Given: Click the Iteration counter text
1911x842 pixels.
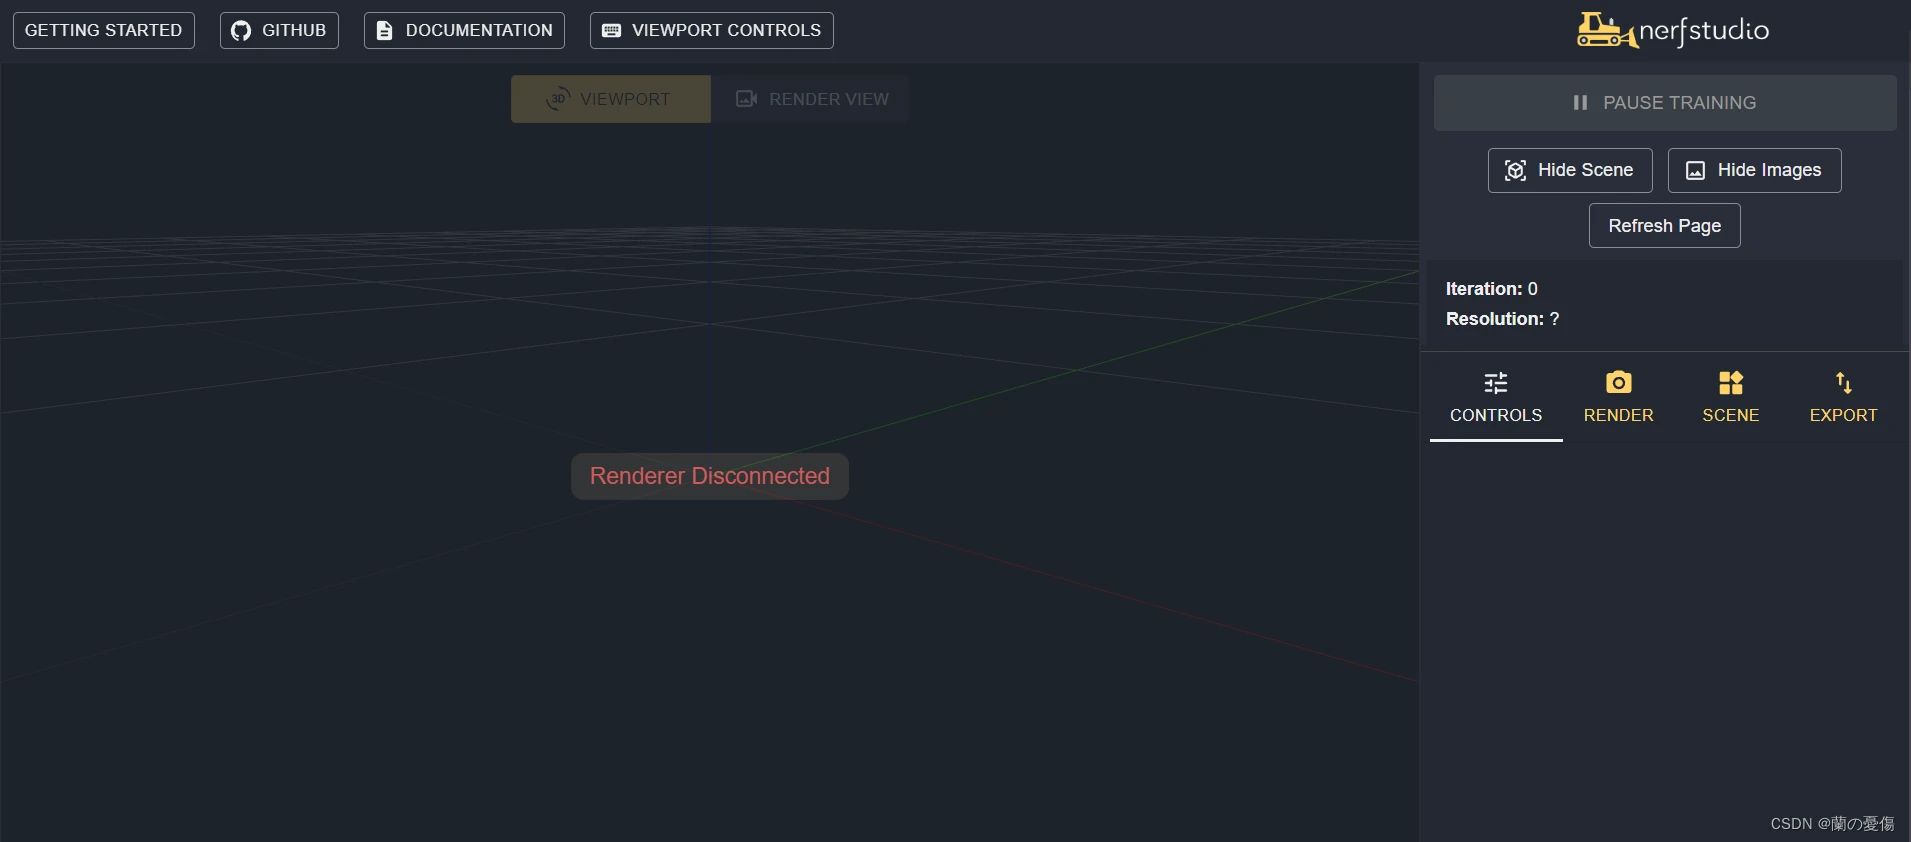Looking at the screenshot, I should [x=1491, y=289].
